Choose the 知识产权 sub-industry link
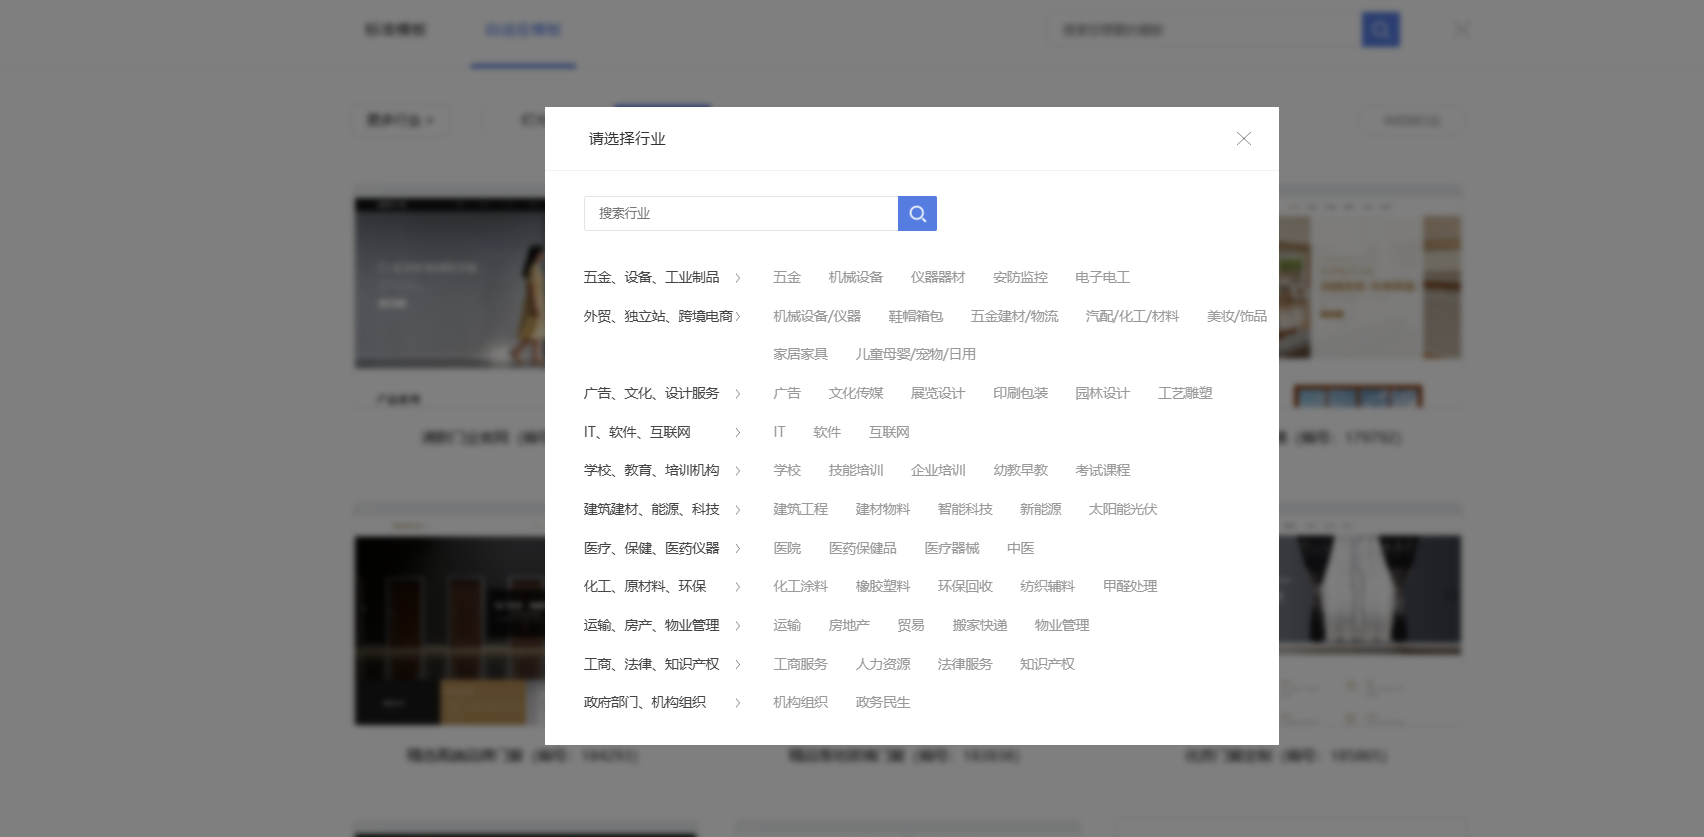 point(1047,664)
